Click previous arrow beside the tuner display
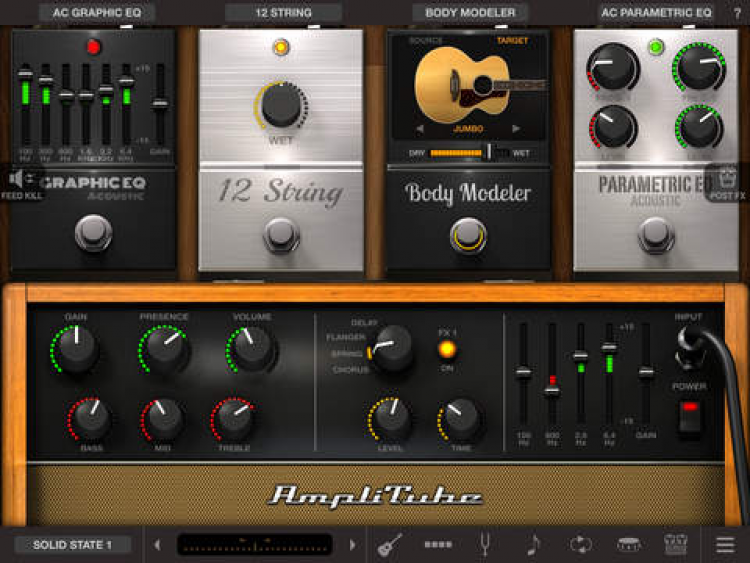750x563 pixels. [x=157, y=545]
